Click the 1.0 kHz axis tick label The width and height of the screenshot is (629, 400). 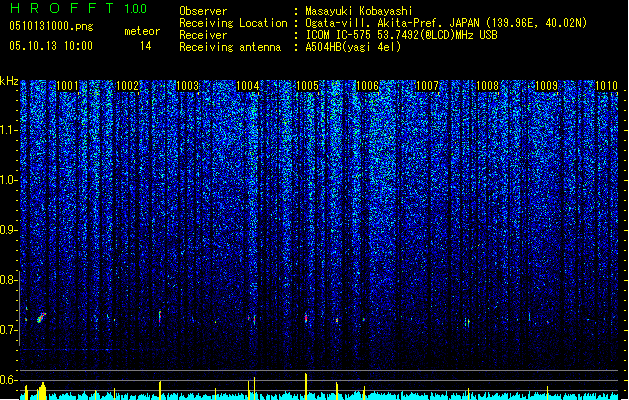click(9, 180)
